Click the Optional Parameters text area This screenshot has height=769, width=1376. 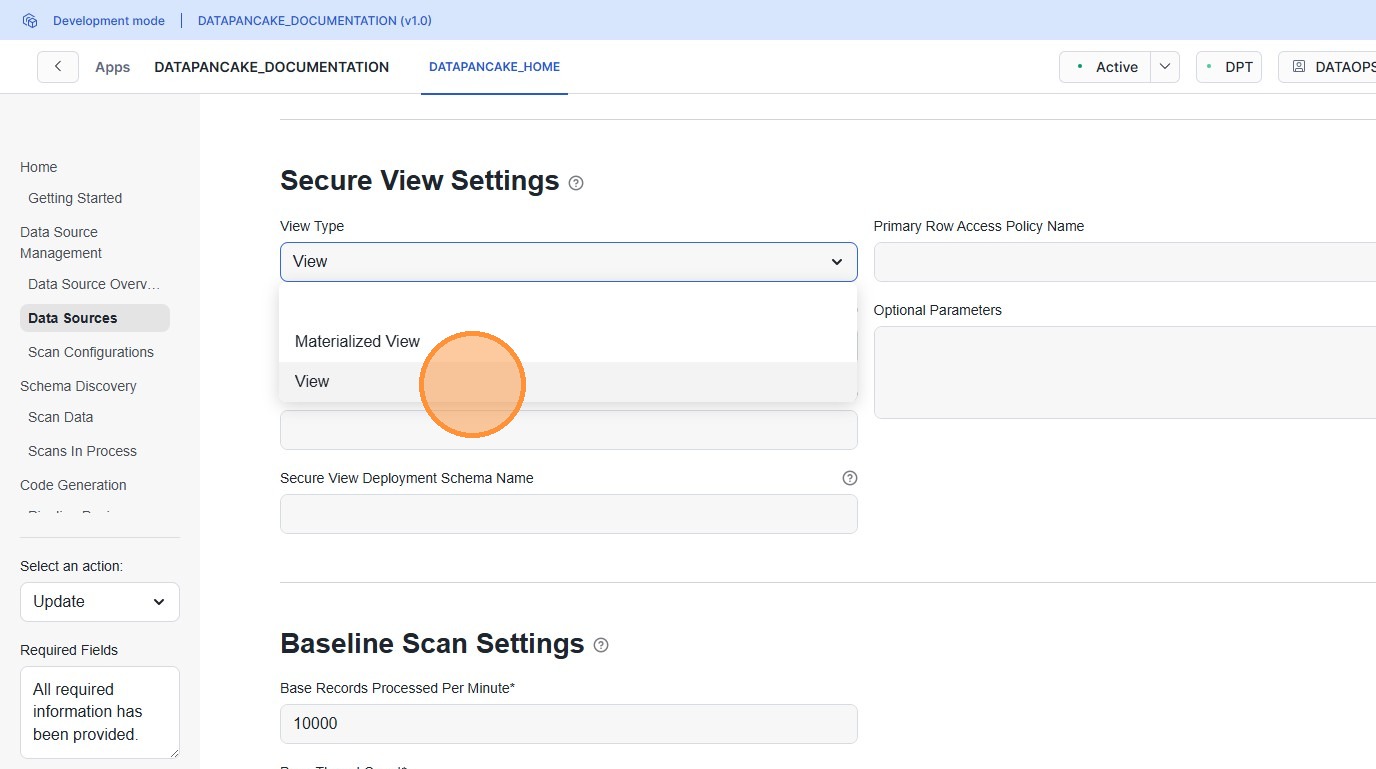pyautogui.click(x=1125, y=372)
